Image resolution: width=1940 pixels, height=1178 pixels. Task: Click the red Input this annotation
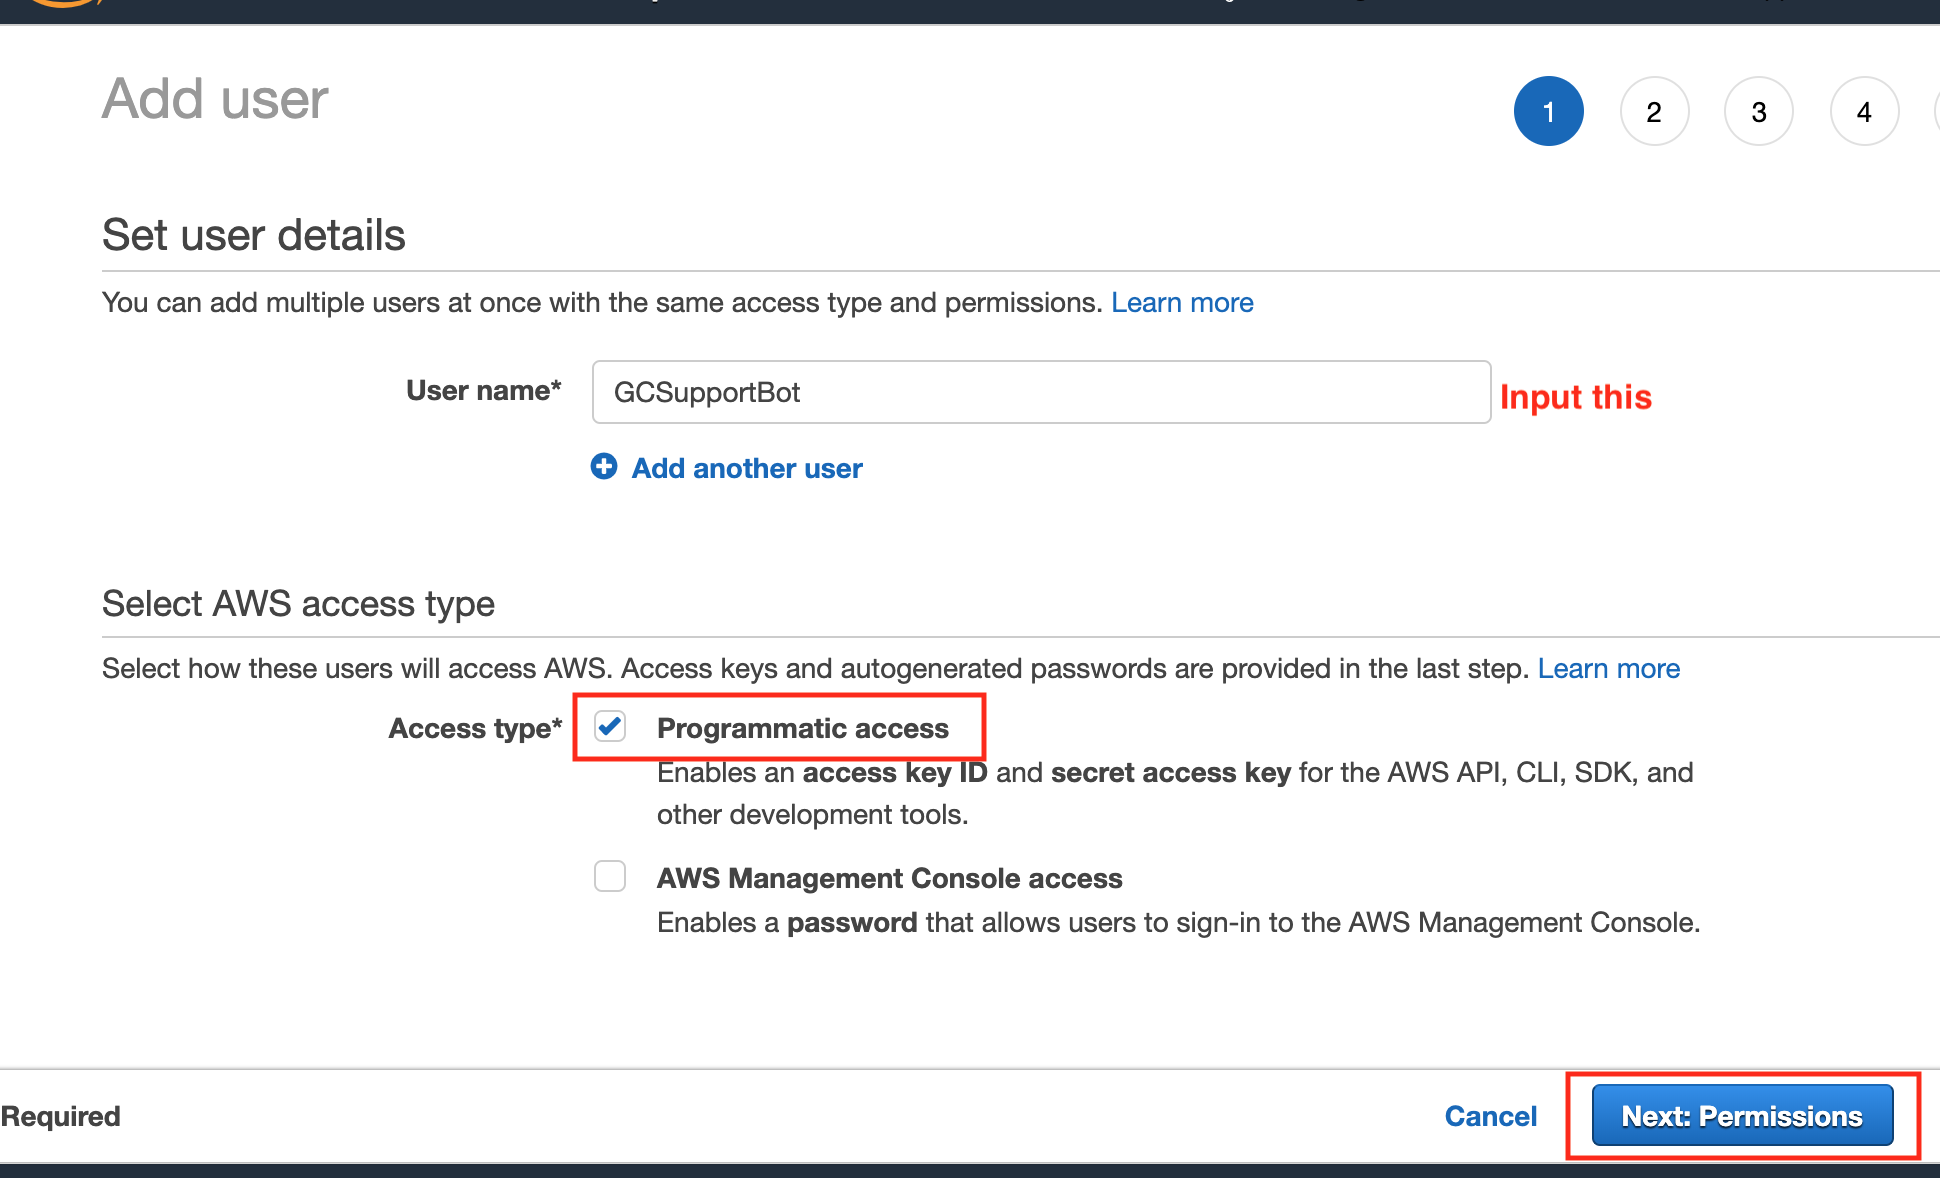pos(1575,397)
